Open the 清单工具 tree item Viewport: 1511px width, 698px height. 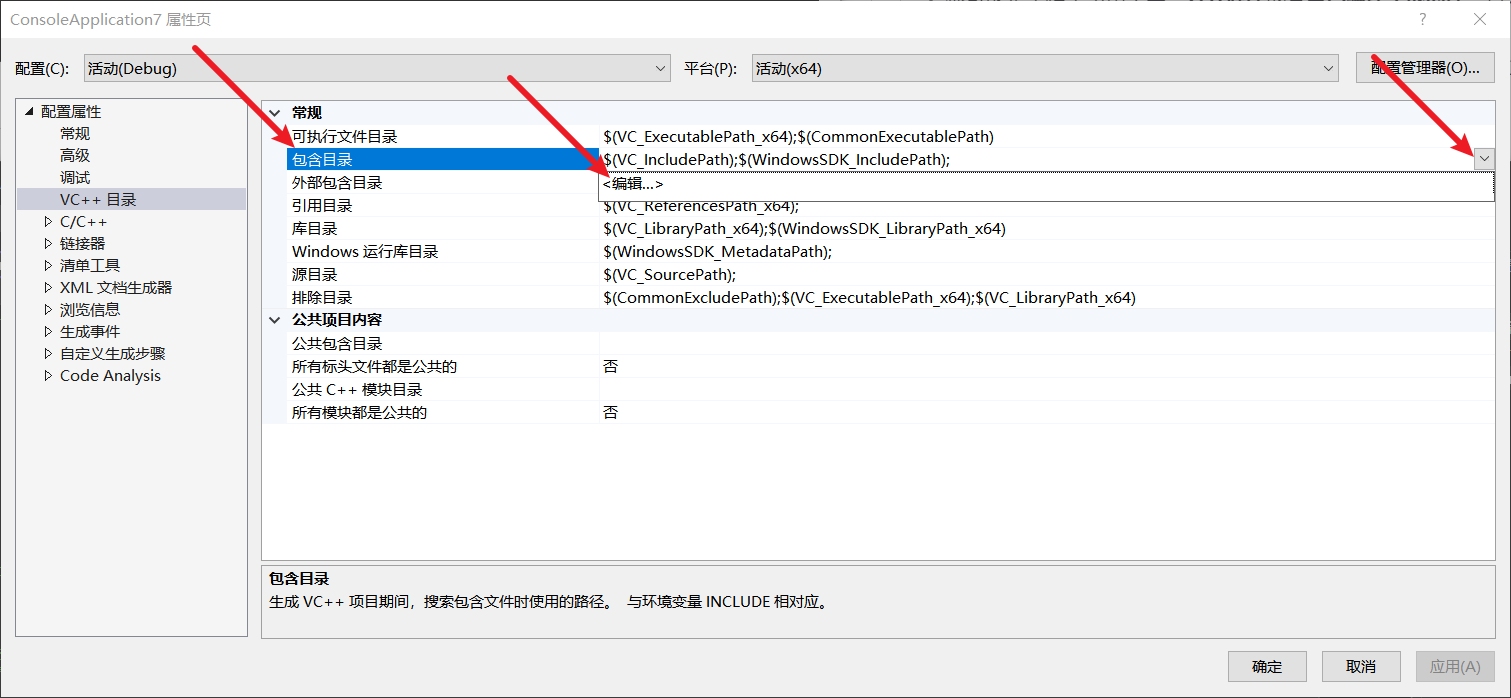[90, 265]
